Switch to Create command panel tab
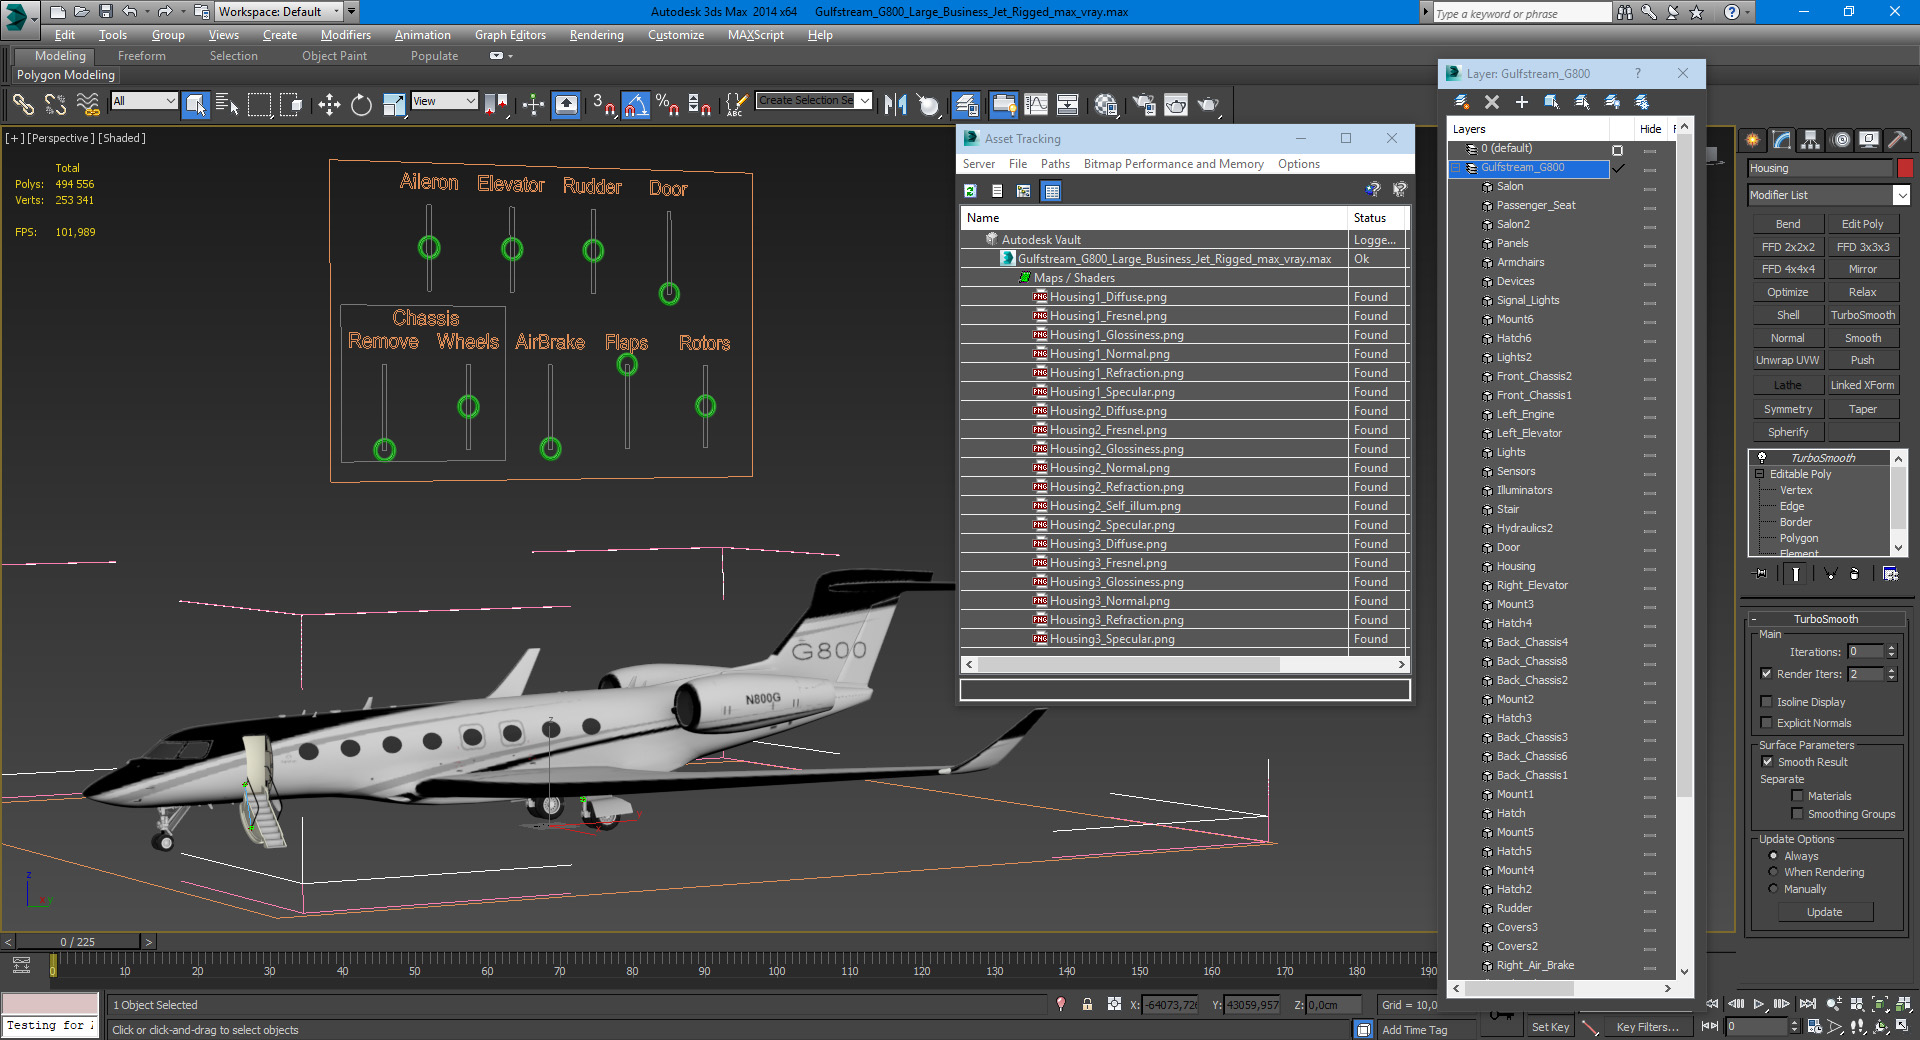Screen dimensions: 1920x1040 pos(1753,140)
